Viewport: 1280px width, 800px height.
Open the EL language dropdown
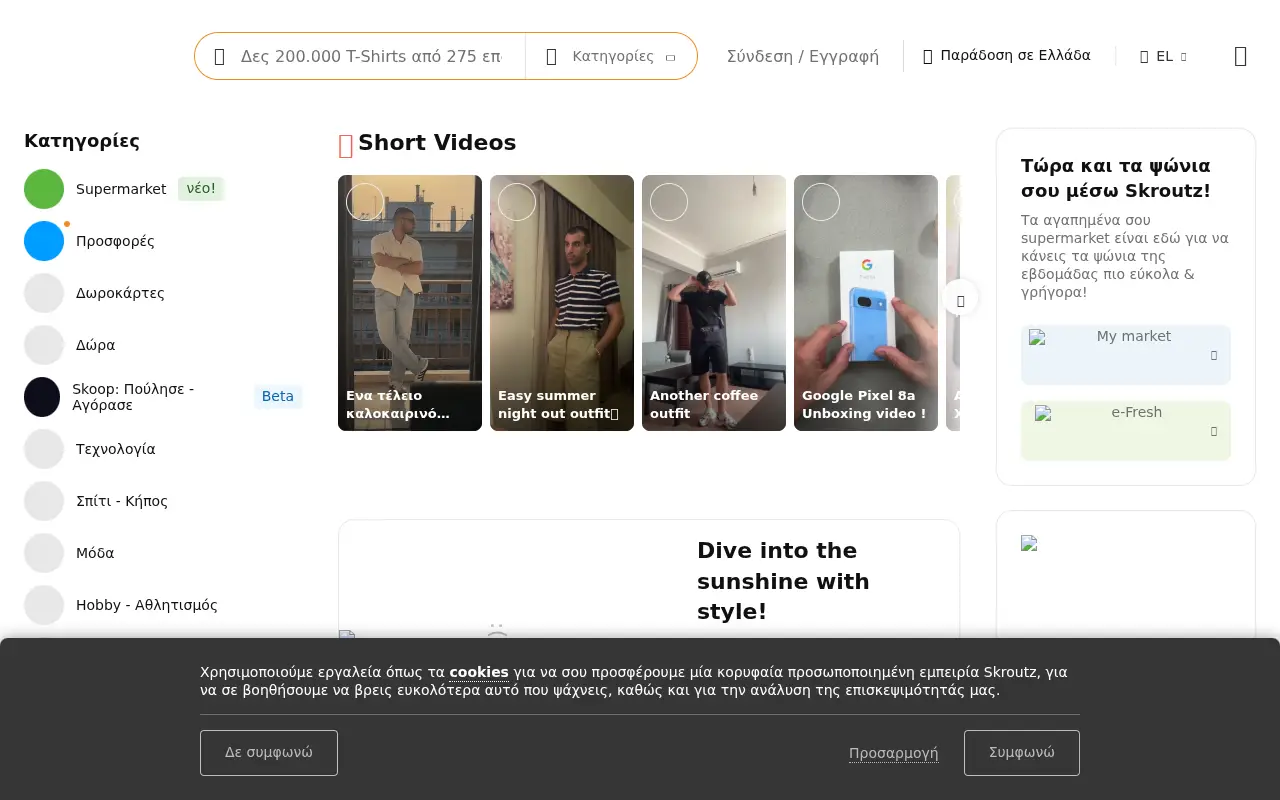click(x=1163, y=56)
